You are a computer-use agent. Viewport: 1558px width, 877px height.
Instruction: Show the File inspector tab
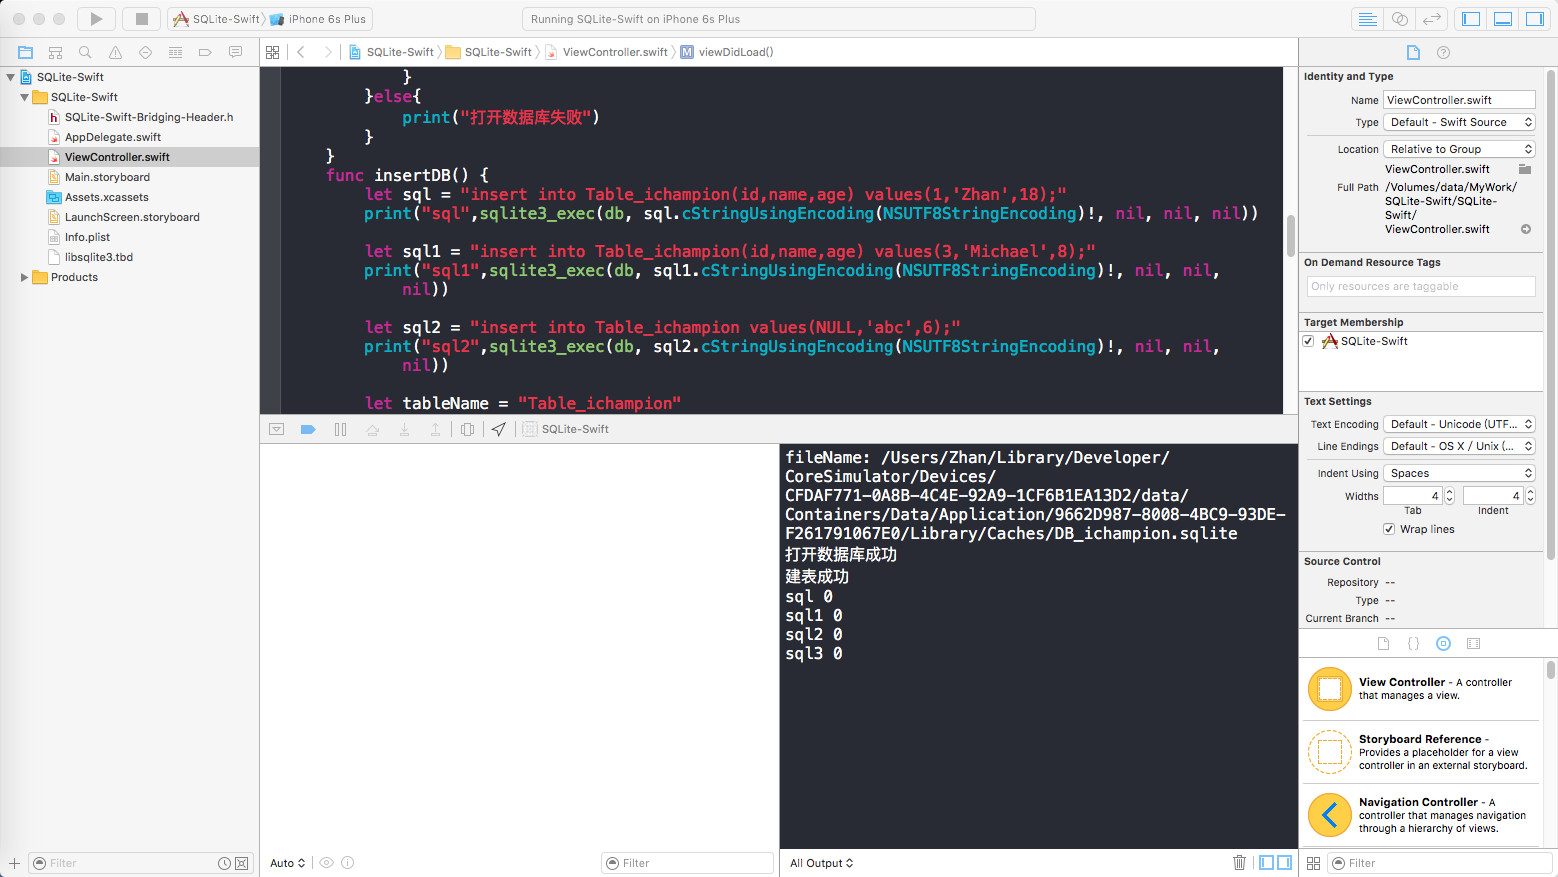[x=1413, y=52]
